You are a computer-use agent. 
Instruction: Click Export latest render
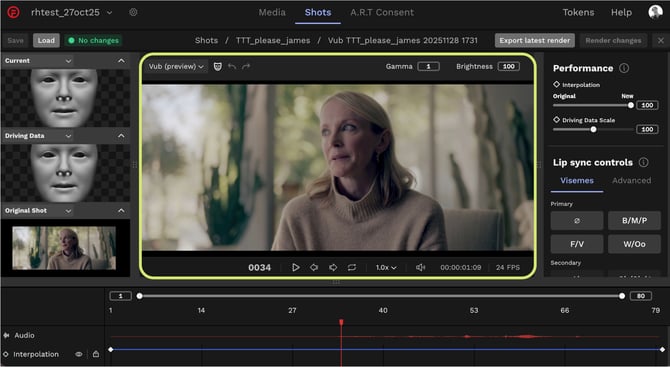tap(535, 41)
